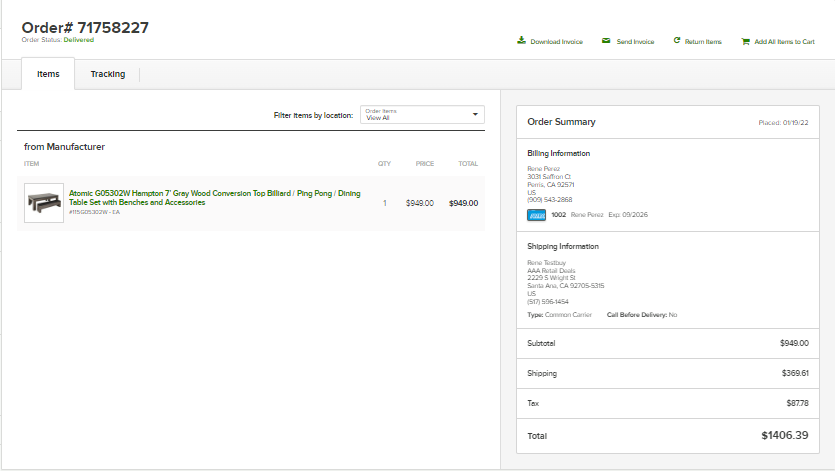Image resolution: width=835 pixels, height=471 pixels.
Task: Select billing name Rene Perez
Action: coord(543,169)
